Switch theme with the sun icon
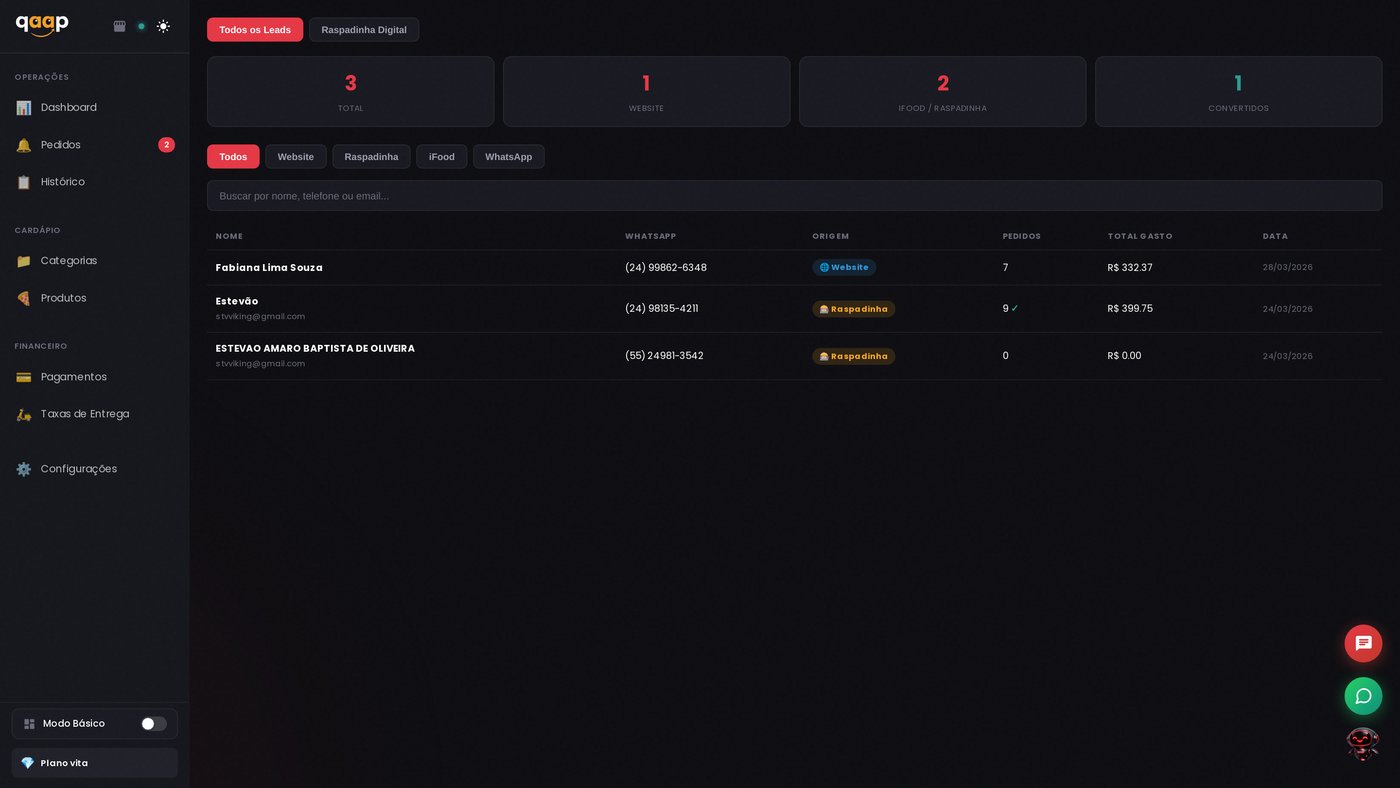1400x788 pixels. (x=163, y=26)
